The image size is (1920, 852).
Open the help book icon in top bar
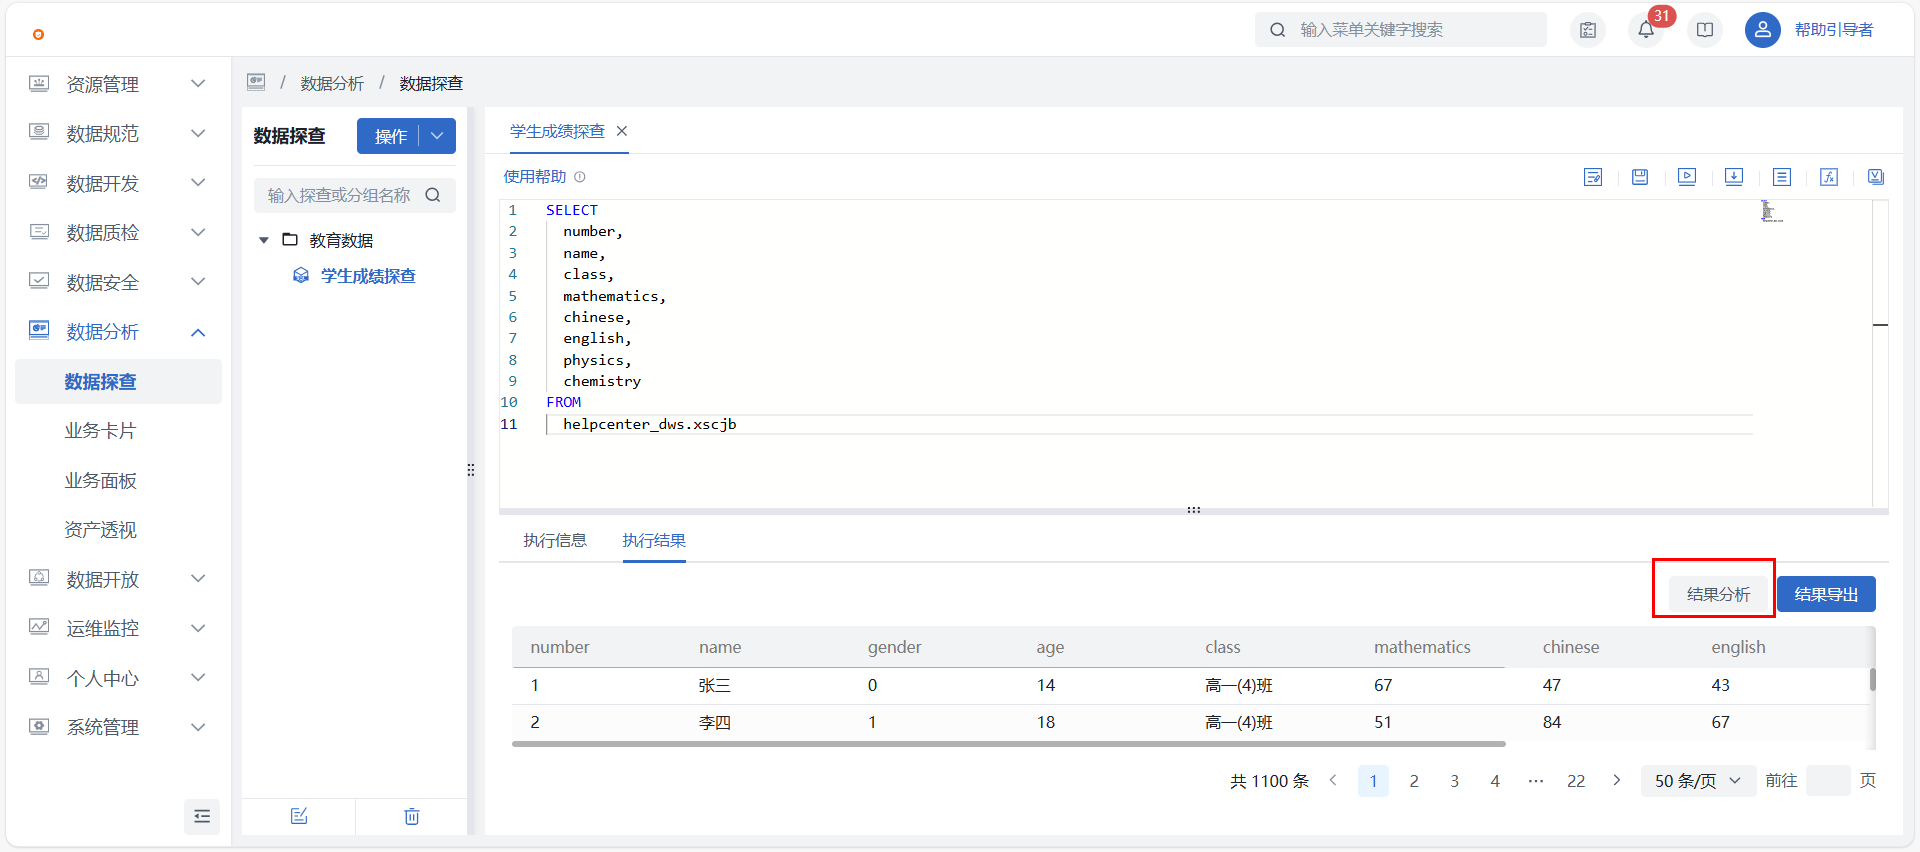pos(1705,30)
